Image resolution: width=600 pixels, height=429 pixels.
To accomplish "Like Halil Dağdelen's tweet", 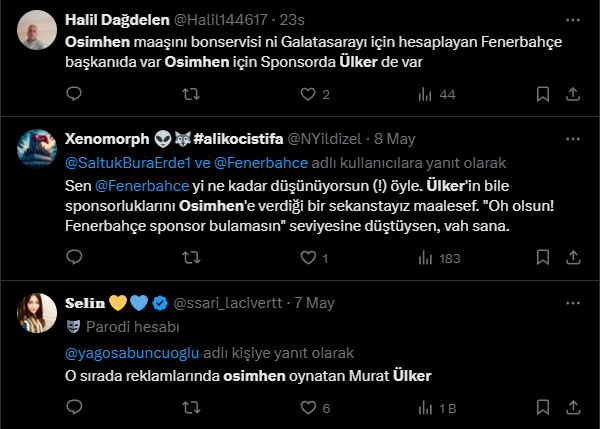I will (308, 94).
